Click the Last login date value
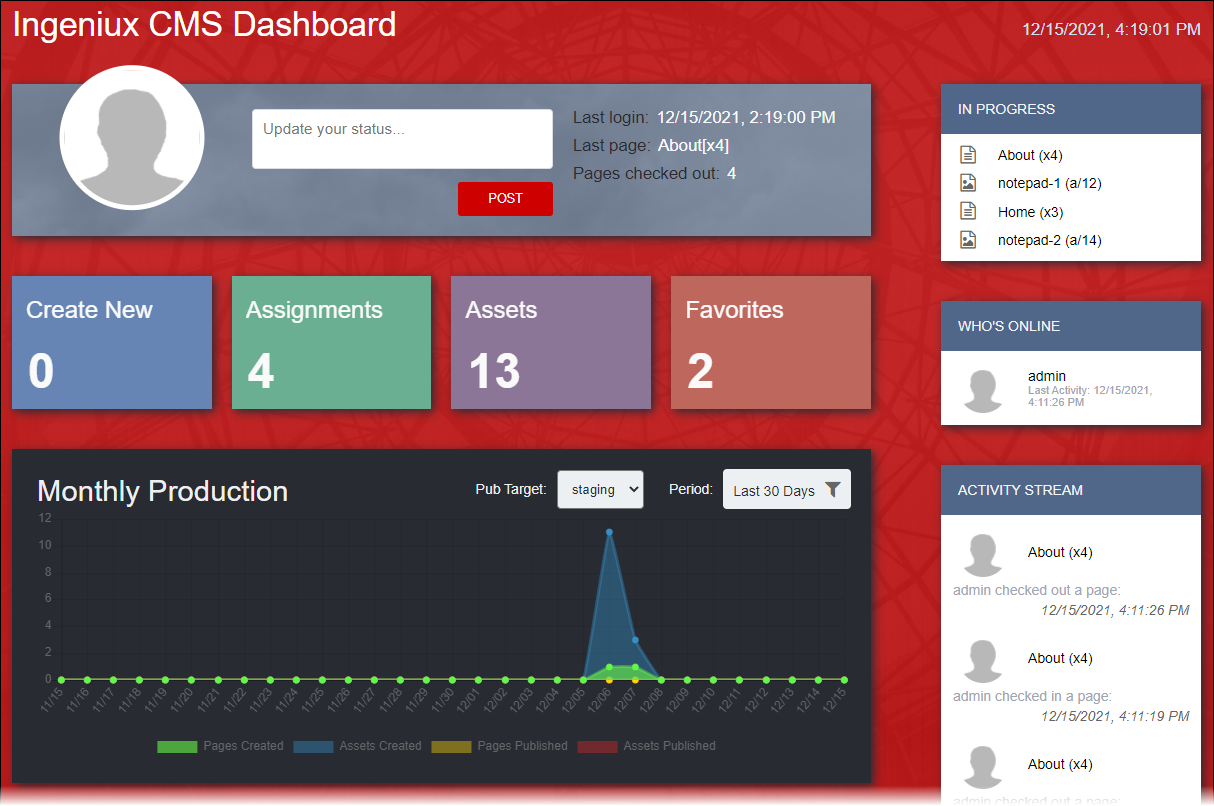 [x=746, y=117]
